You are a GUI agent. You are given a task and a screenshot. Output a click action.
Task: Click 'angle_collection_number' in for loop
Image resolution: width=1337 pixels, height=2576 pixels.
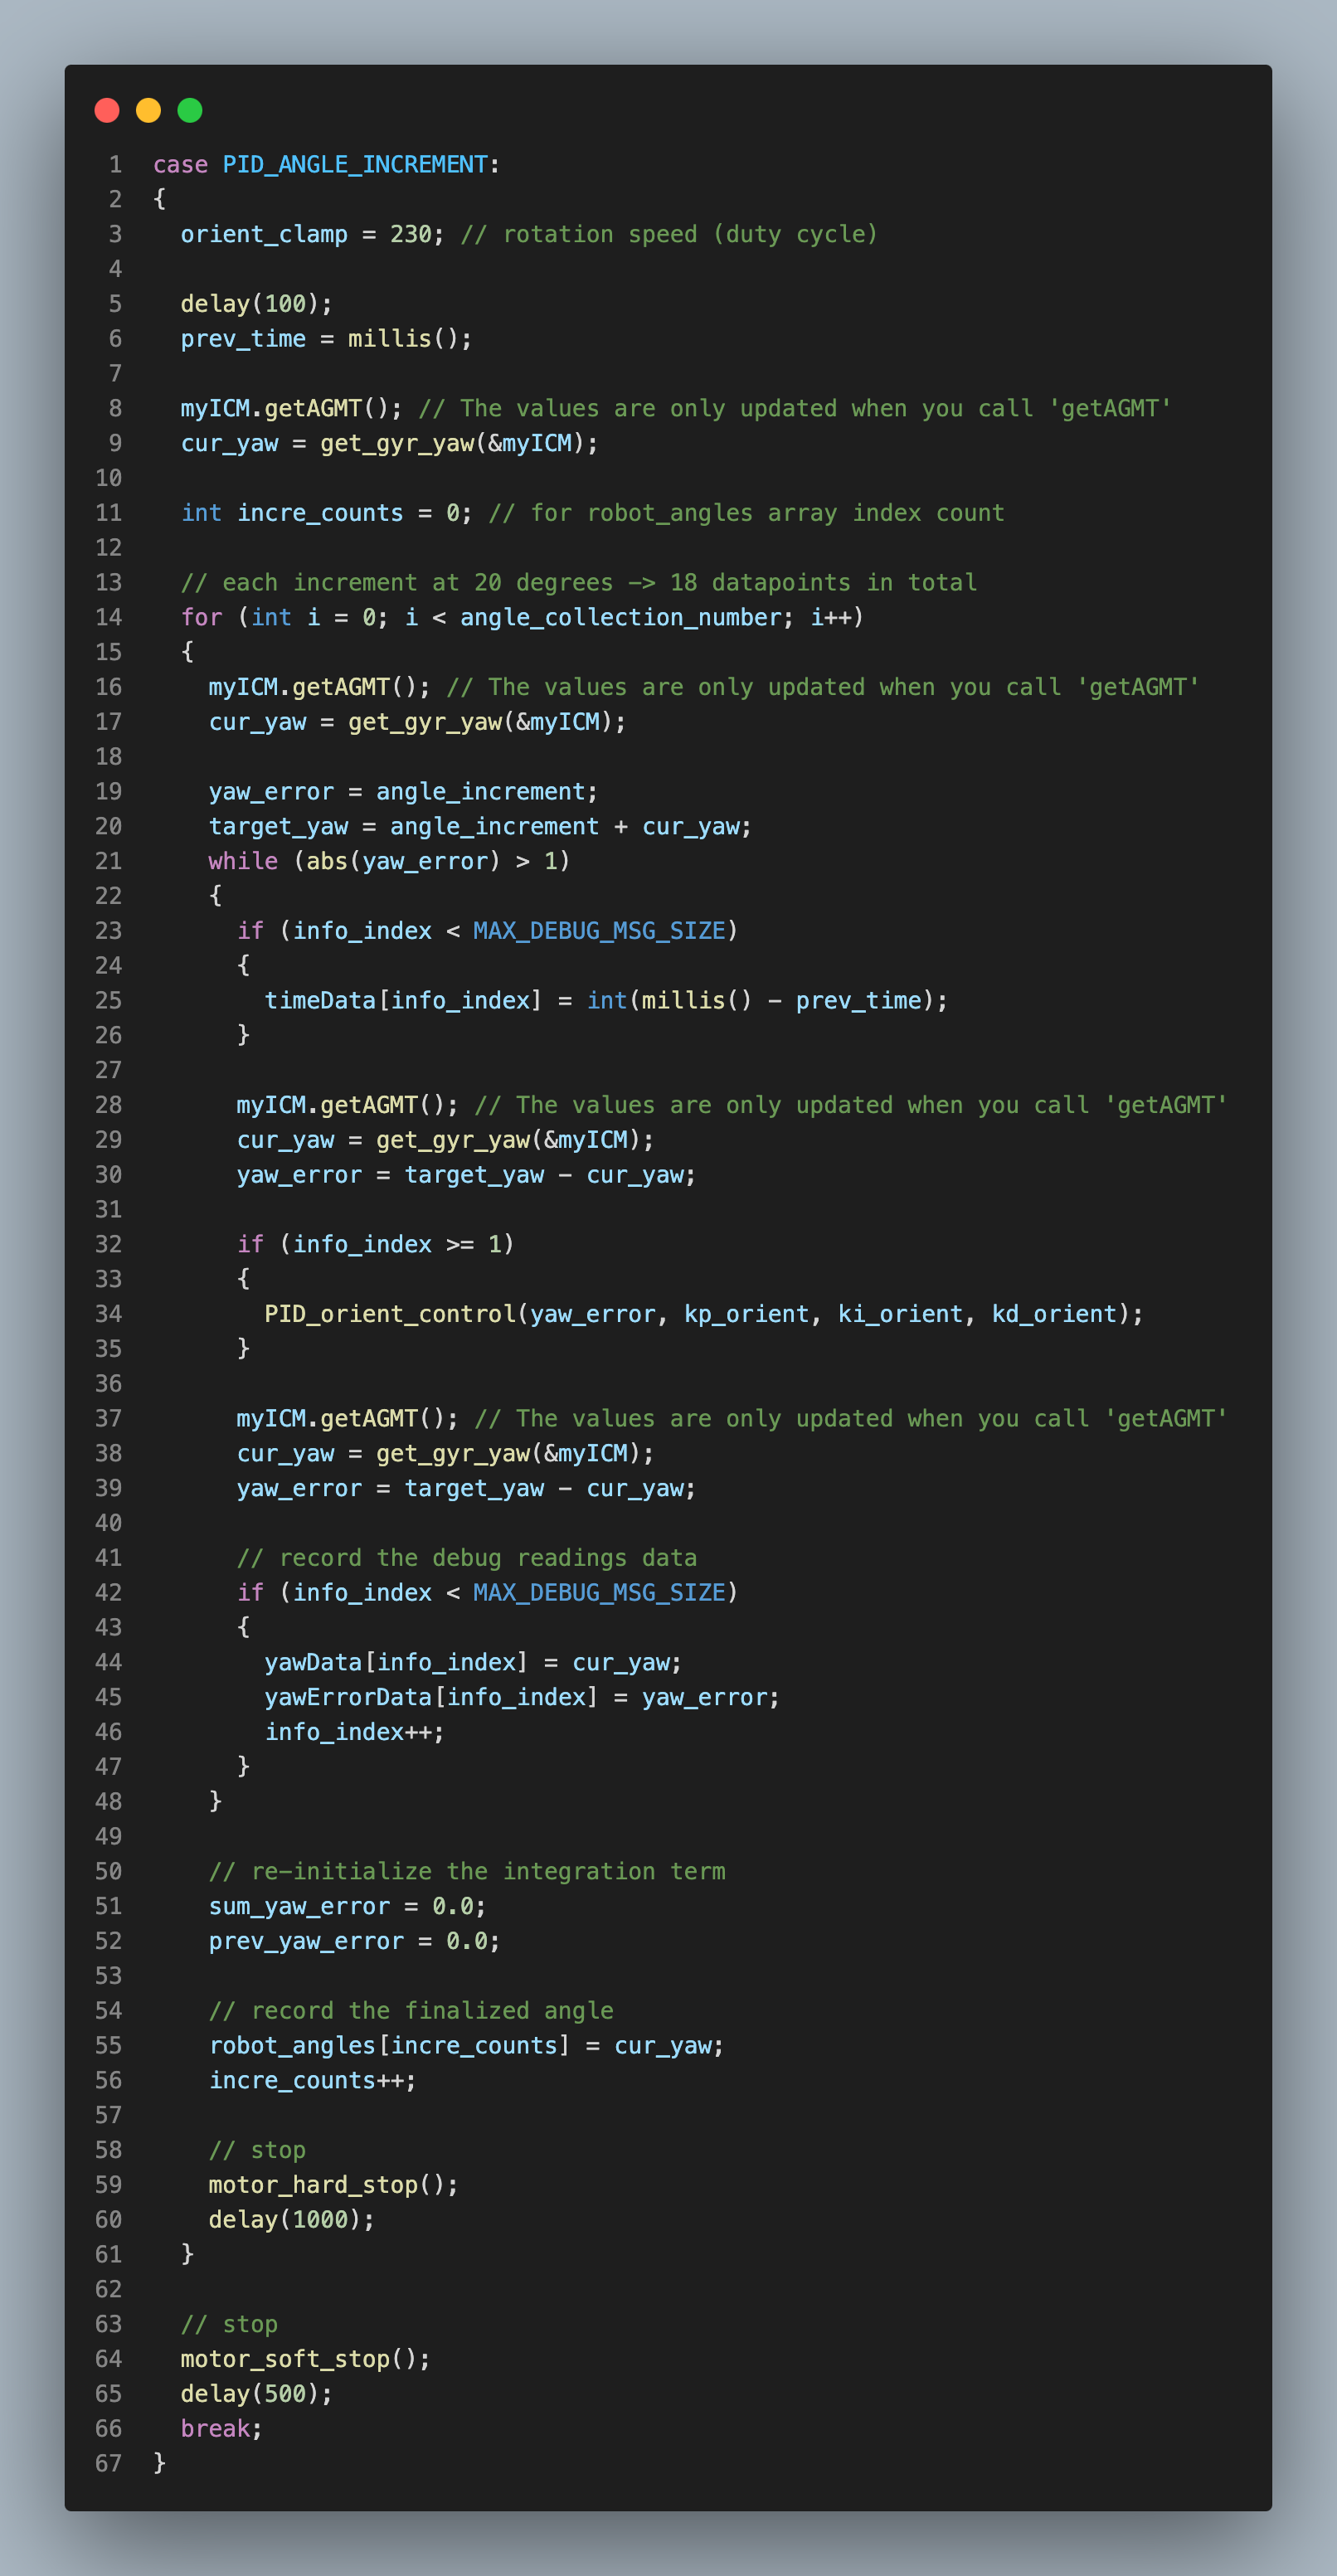(x=620, y=617)
